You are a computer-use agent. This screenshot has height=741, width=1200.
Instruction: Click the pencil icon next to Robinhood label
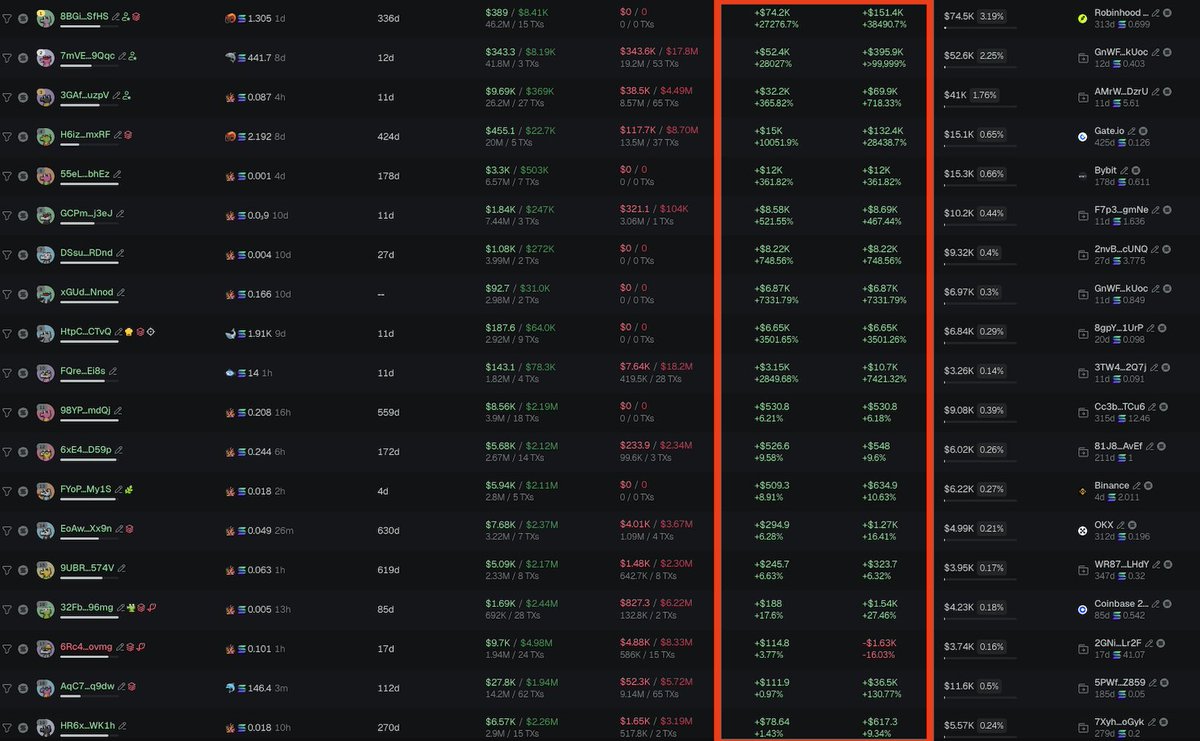click(x=1155, y=13)
